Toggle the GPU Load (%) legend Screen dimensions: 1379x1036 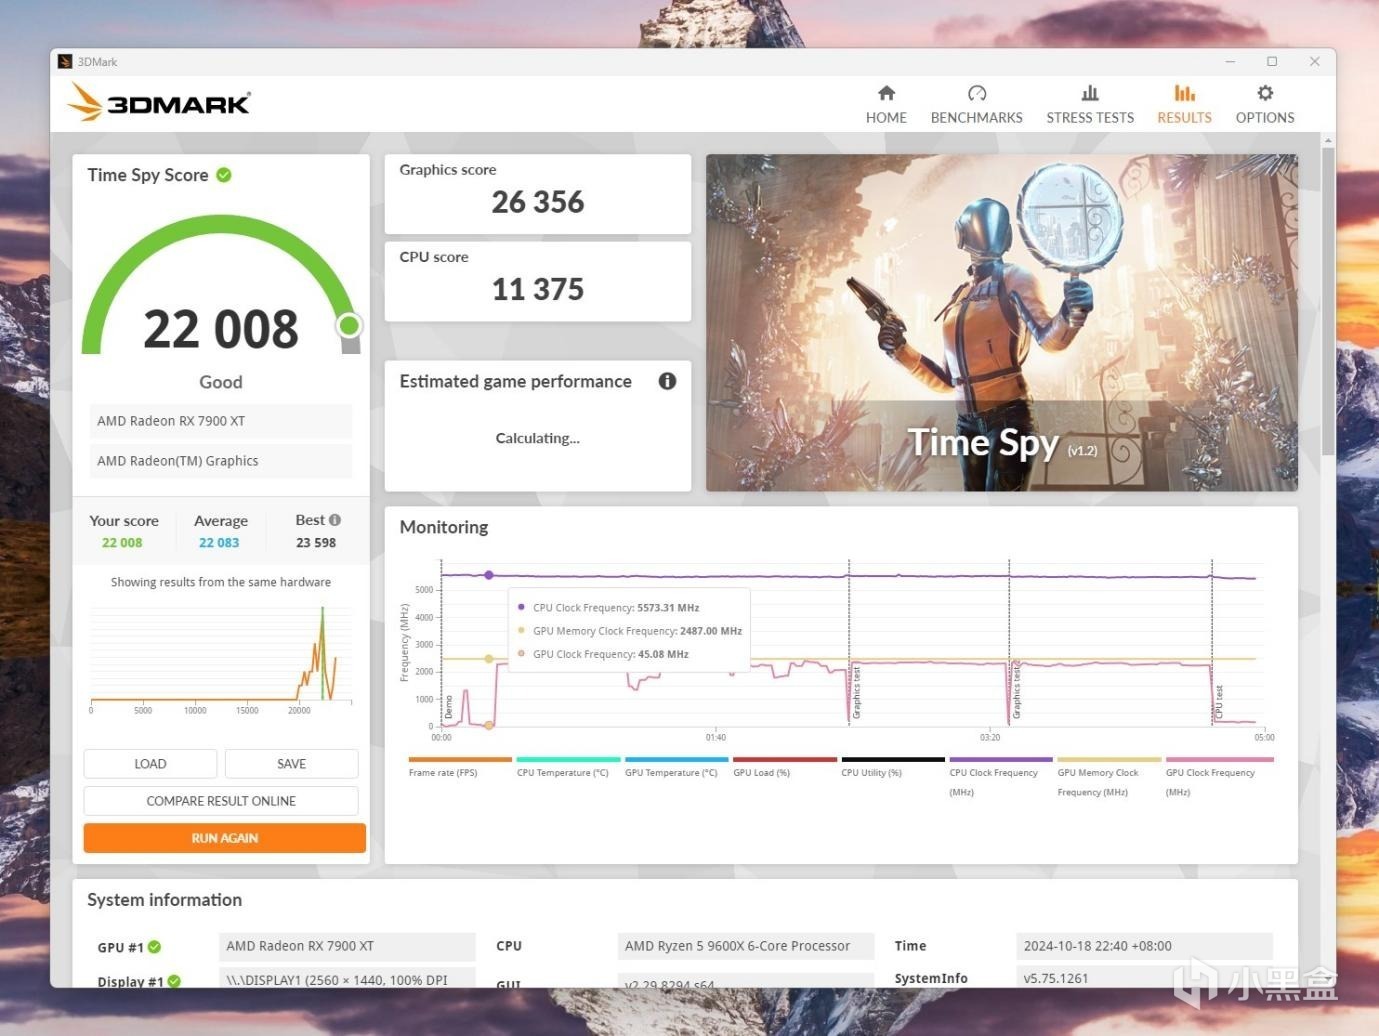(x=784, y=767)
